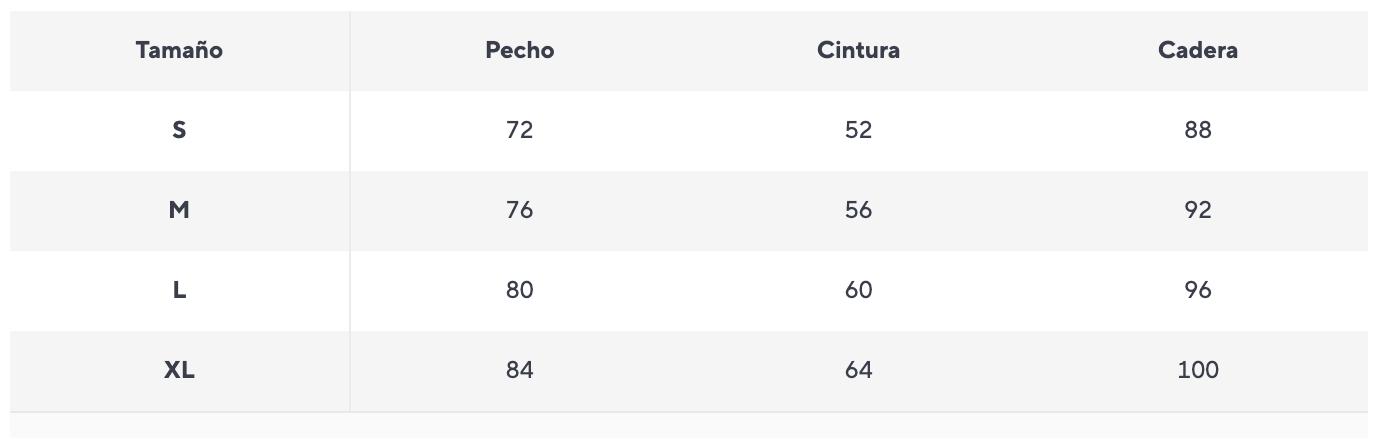Select the L size row label
Screen dimensions: 1376x438
[179, 290]
